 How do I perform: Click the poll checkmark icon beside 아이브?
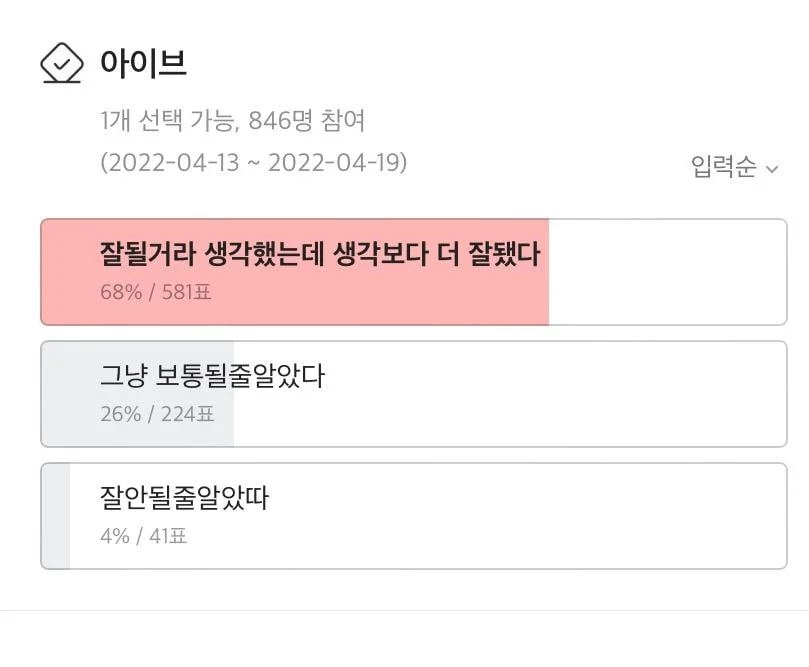(x=62, y=63)
